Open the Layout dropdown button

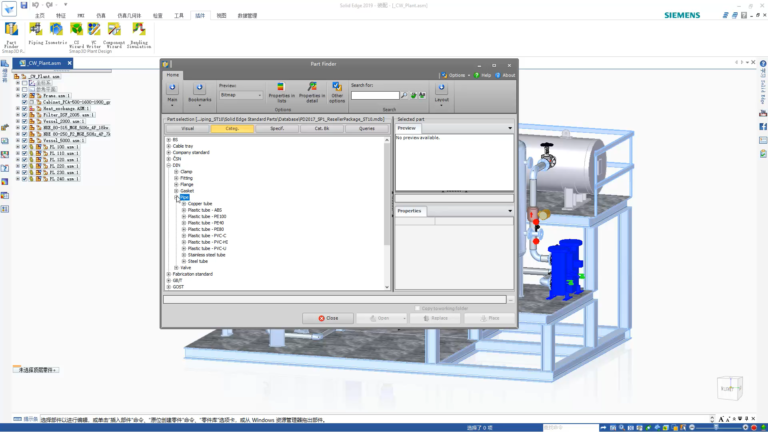(441, 95)
